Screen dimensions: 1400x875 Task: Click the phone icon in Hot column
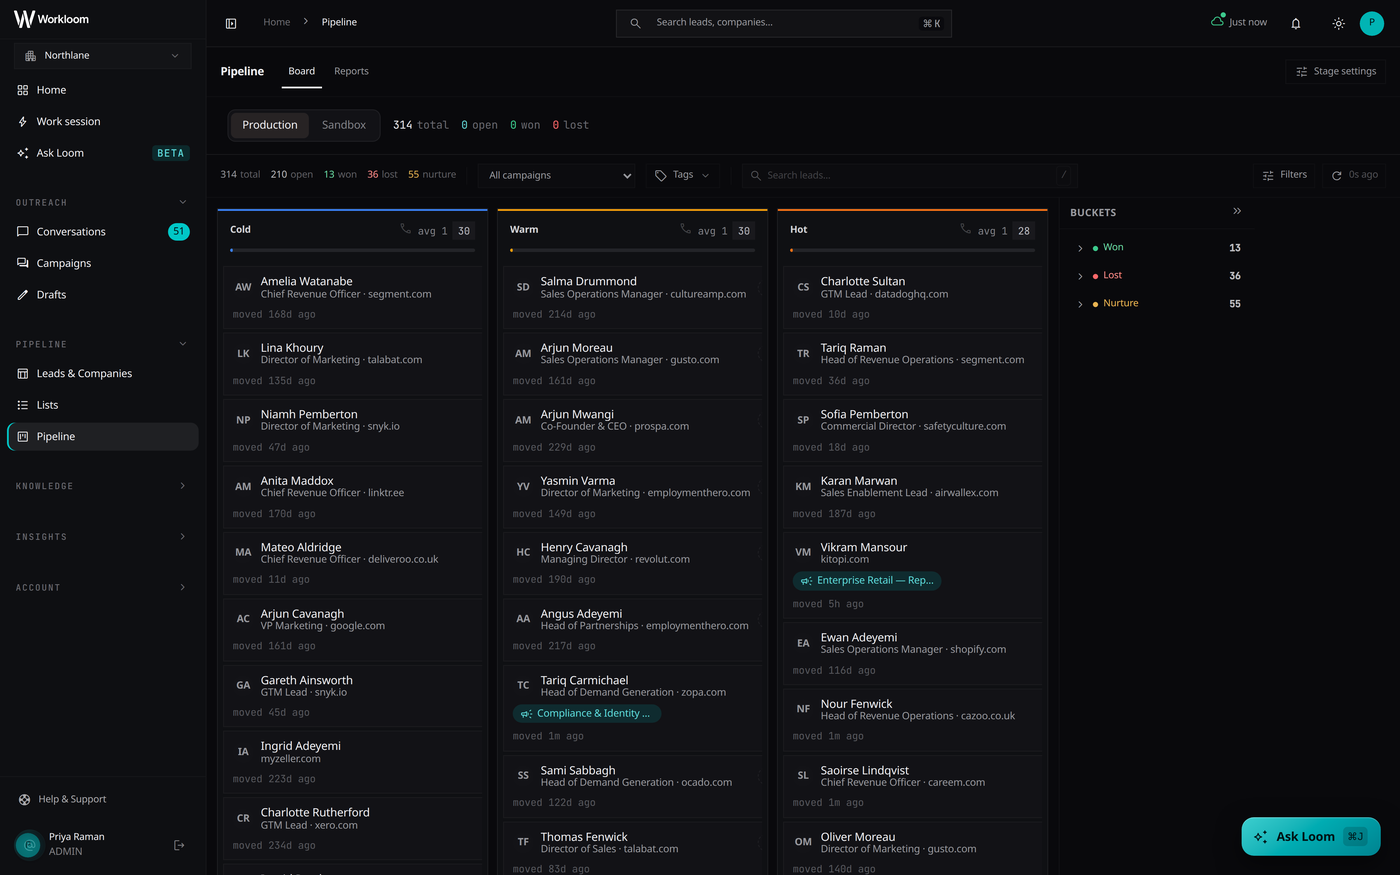pos(965,229)
